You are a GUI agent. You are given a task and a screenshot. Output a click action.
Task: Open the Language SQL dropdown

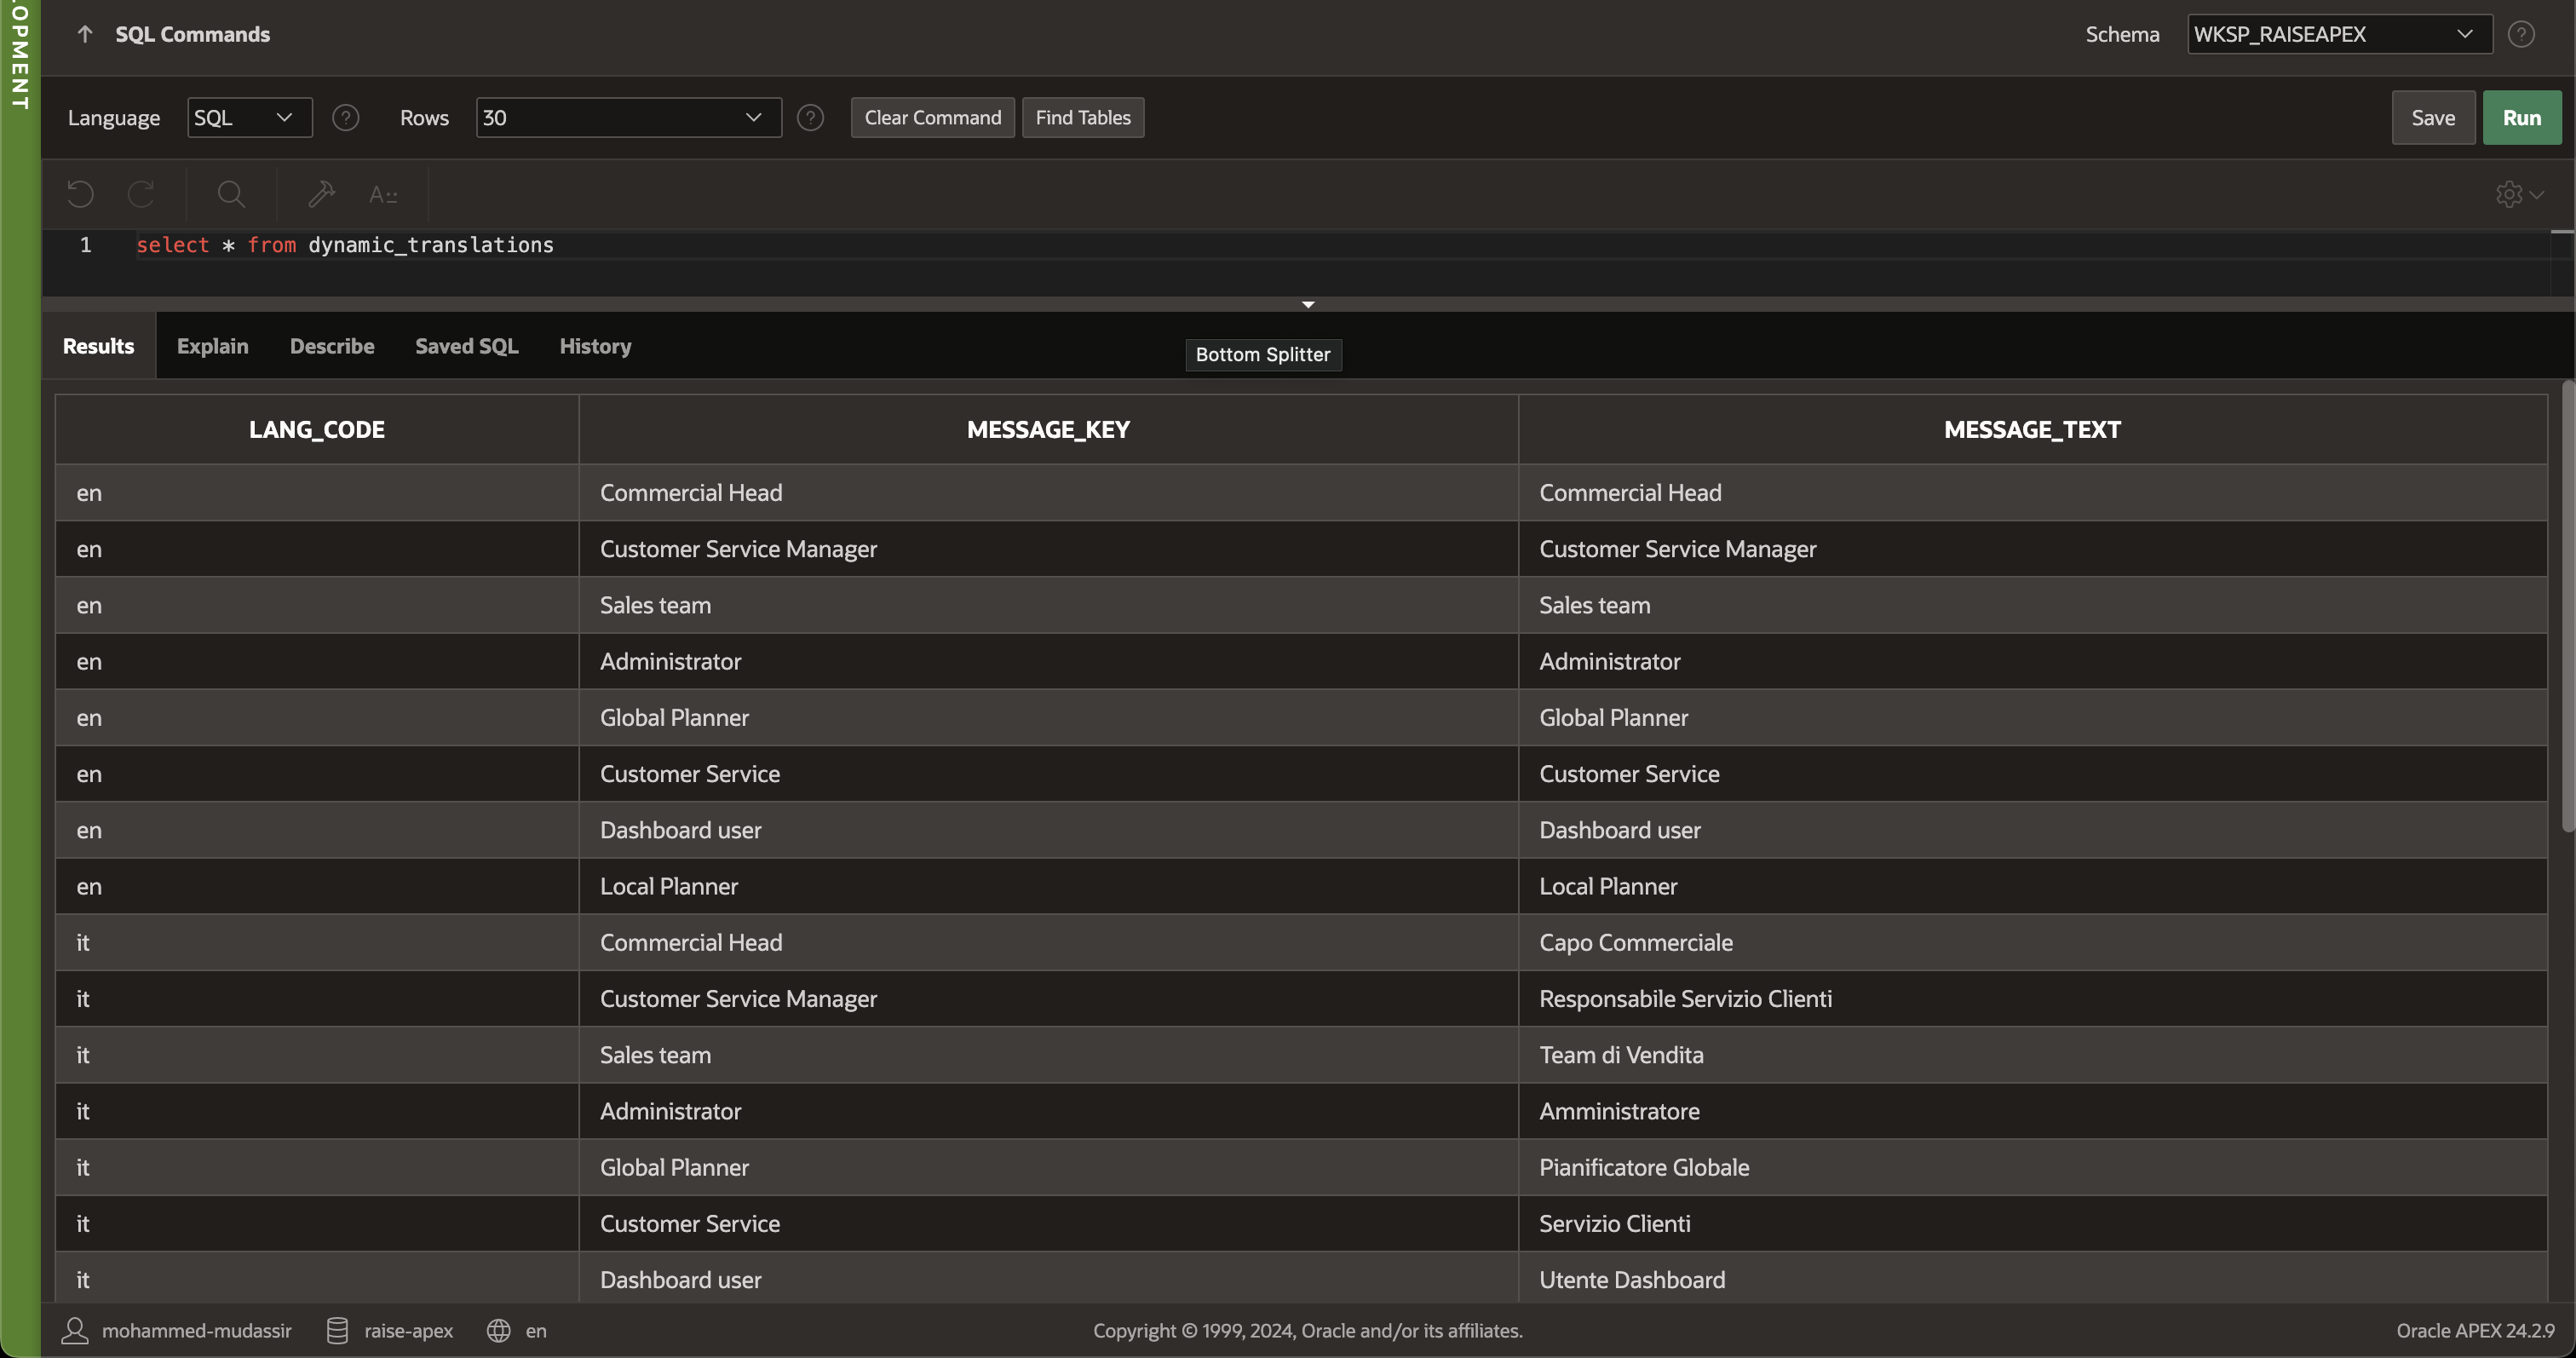coord(249,118)
